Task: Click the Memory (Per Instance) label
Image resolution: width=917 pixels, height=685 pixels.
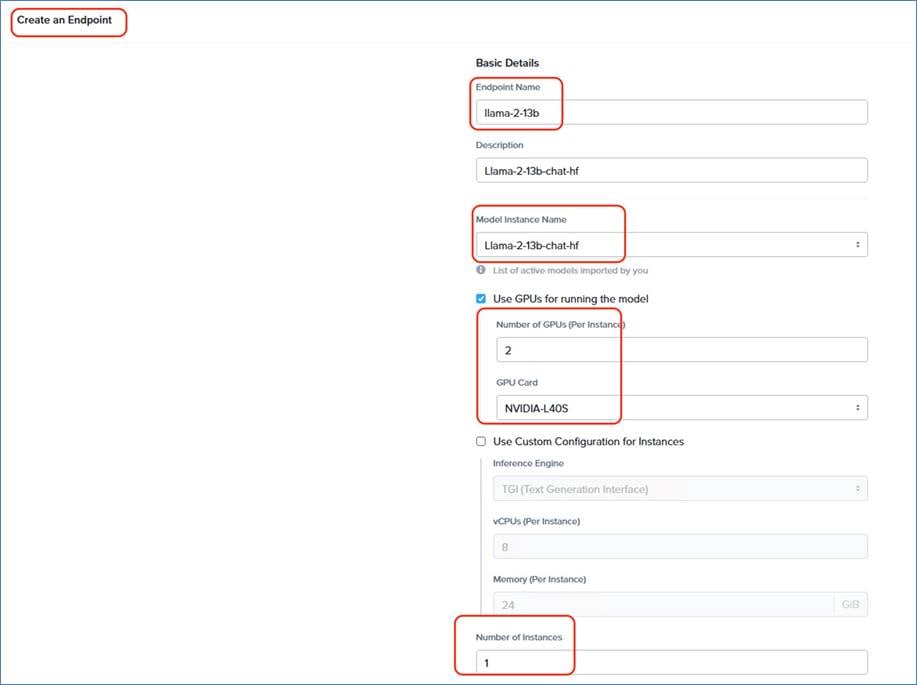Action: (x=539, y=579)
